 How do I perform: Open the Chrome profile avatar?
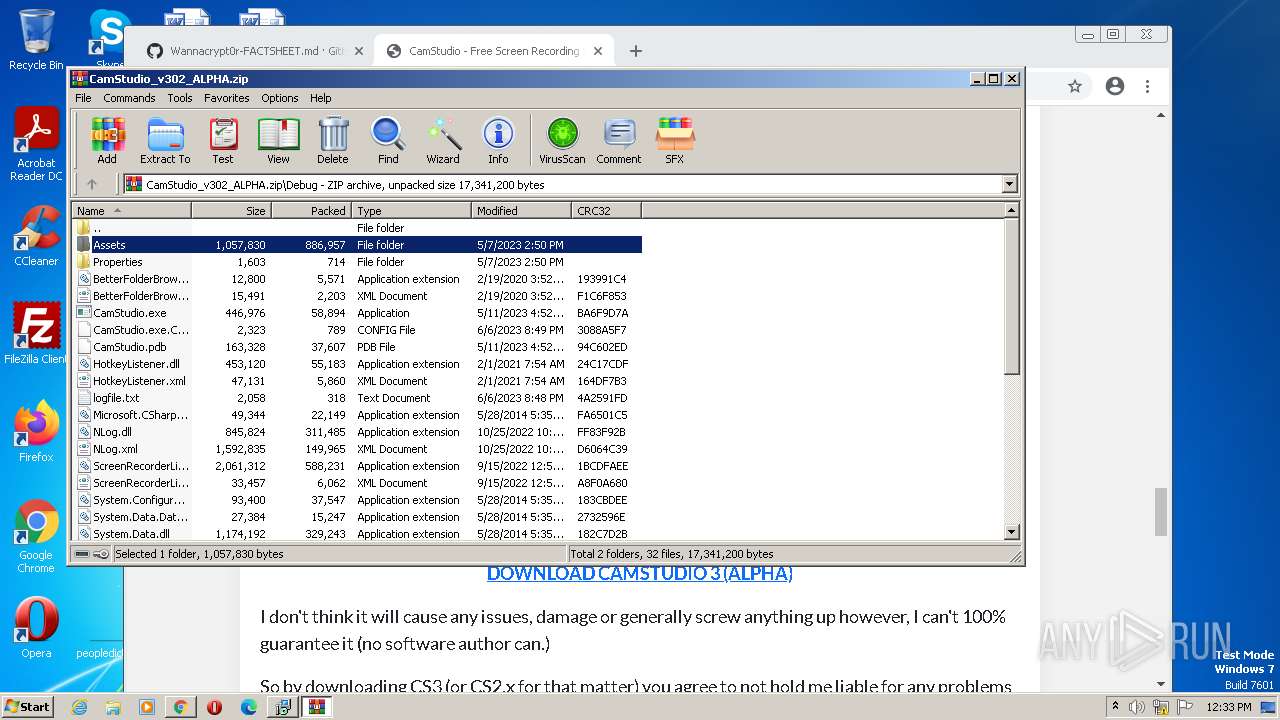tap(1115, 86)
